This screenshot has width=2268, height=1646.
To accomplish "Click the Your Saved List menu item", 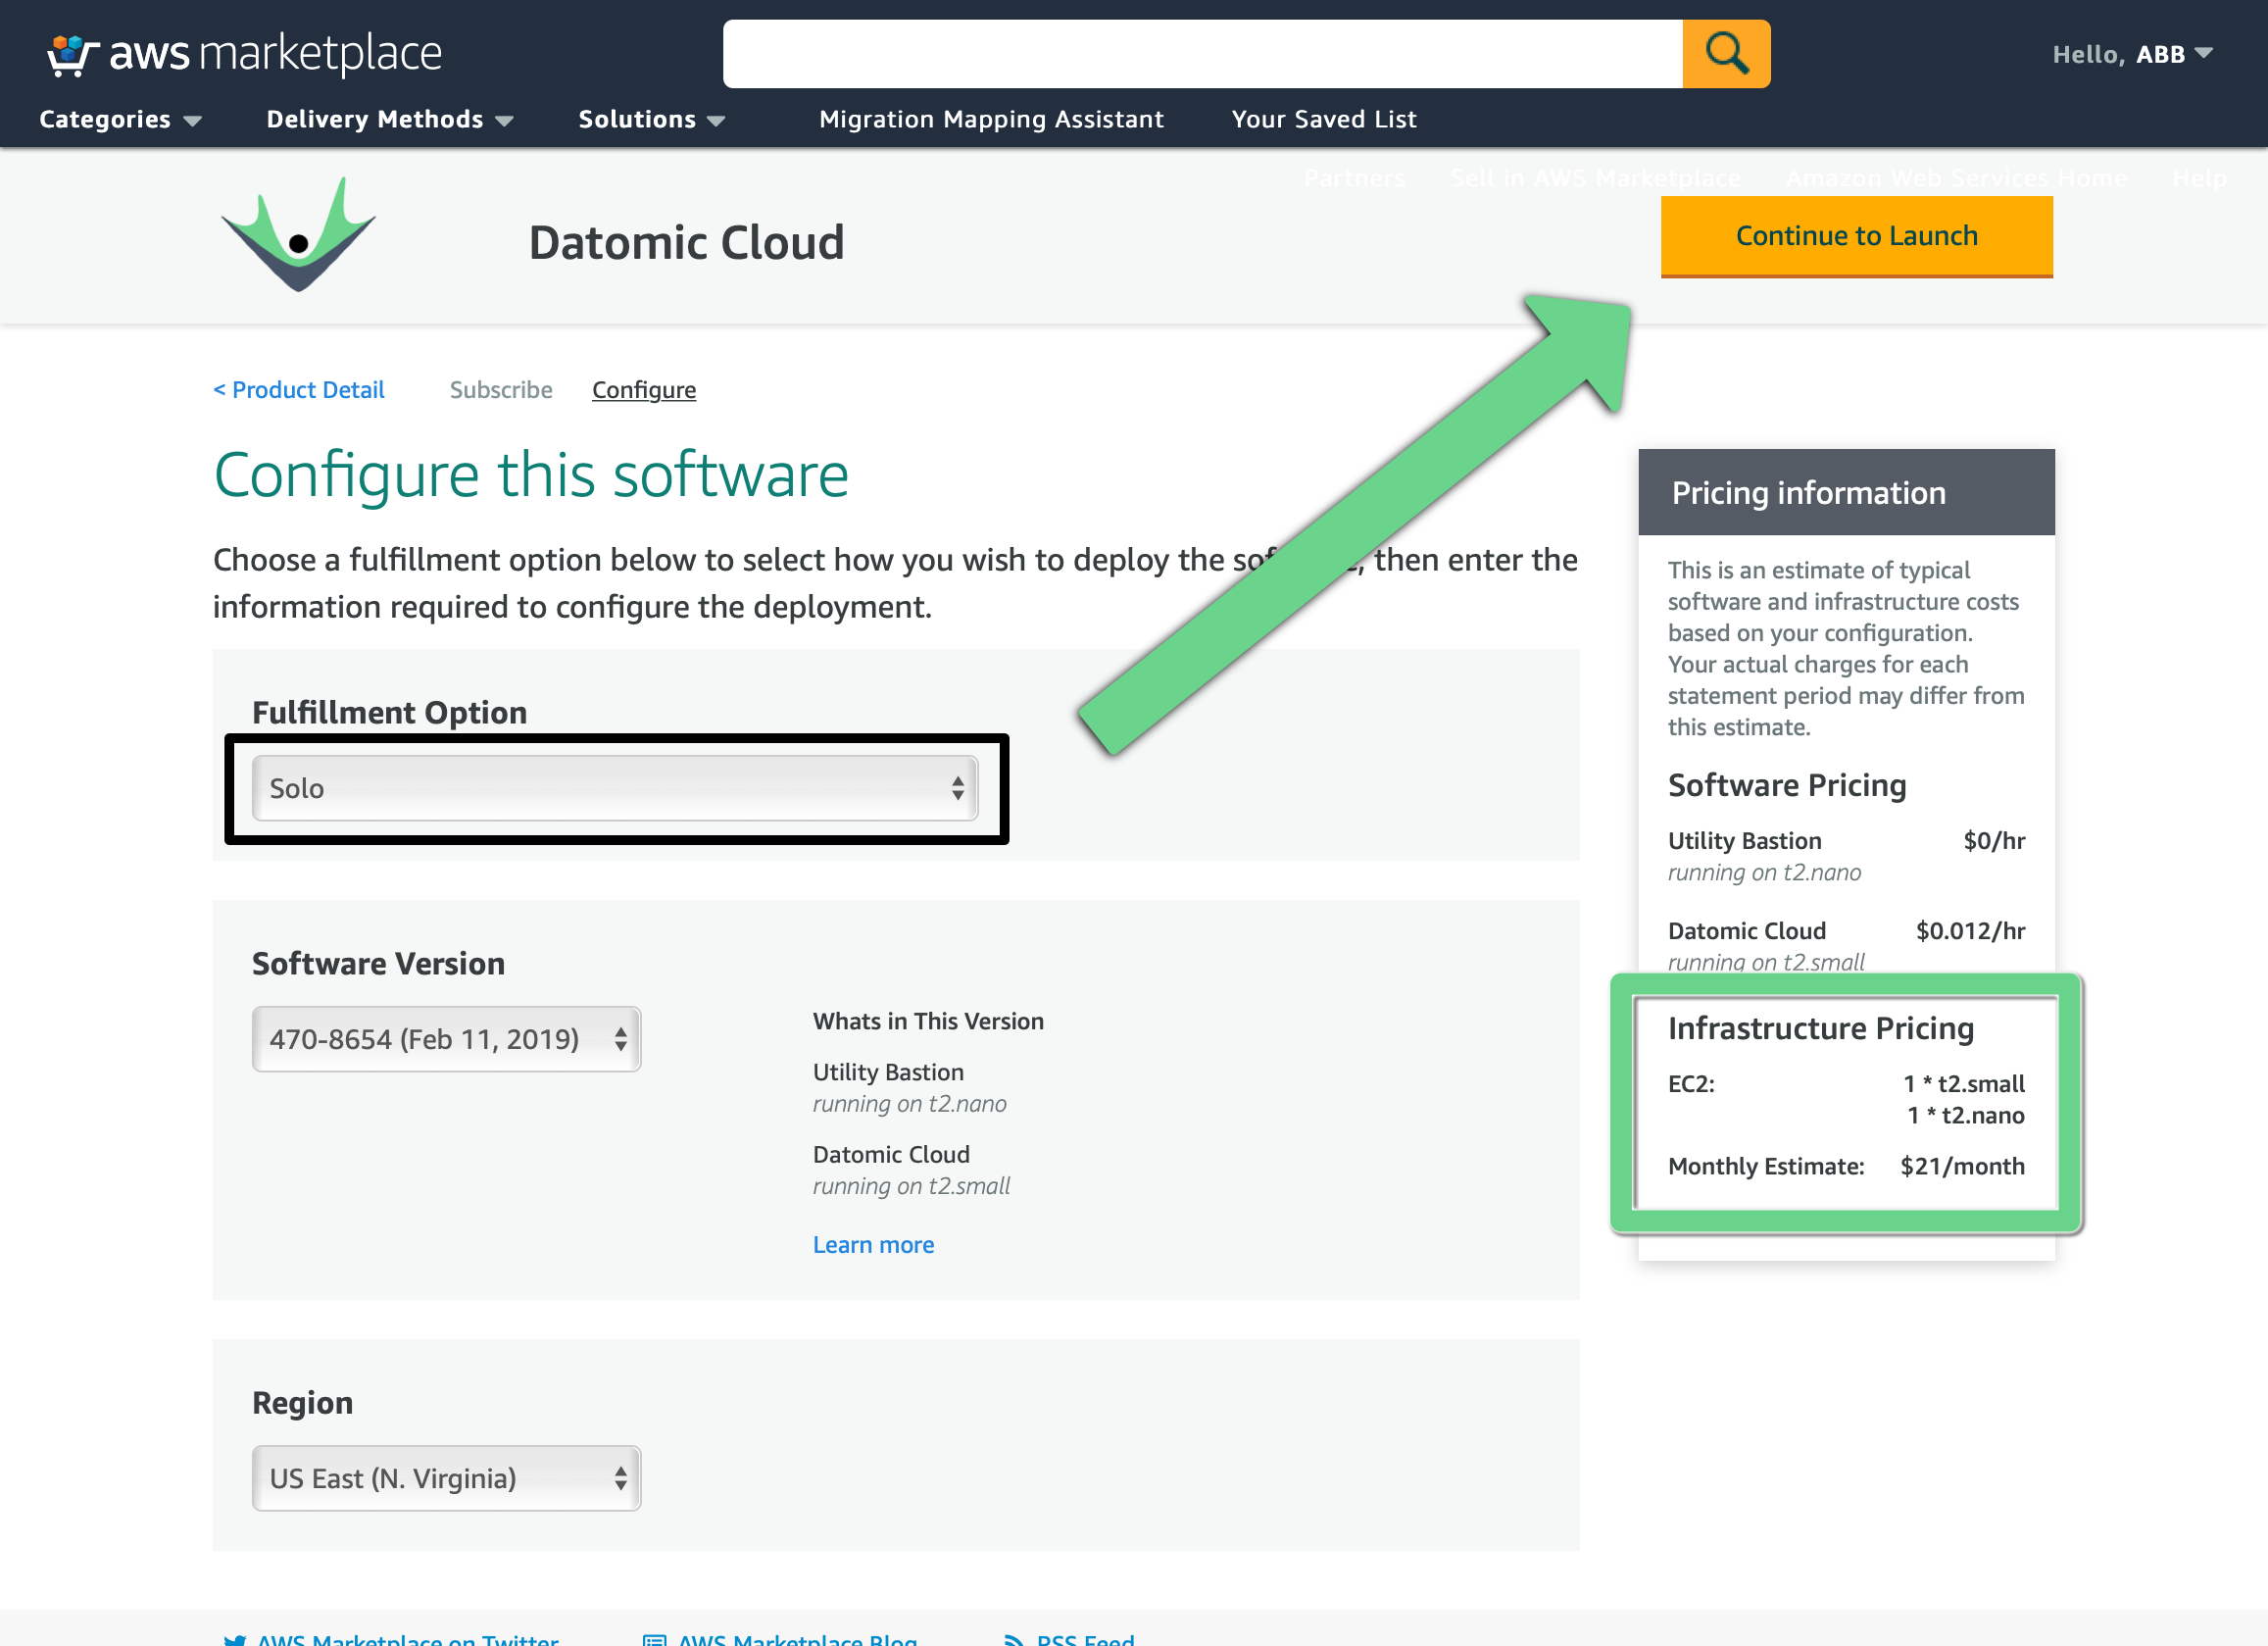I will pos(1324,118).
